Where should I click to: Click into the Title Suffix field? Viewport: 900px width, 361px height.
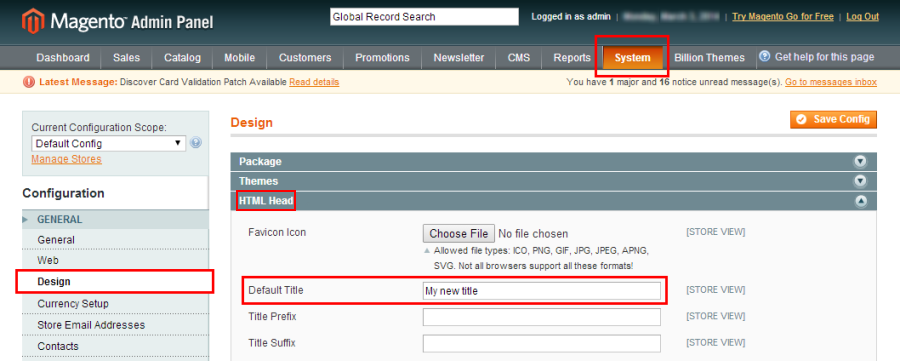542,343
